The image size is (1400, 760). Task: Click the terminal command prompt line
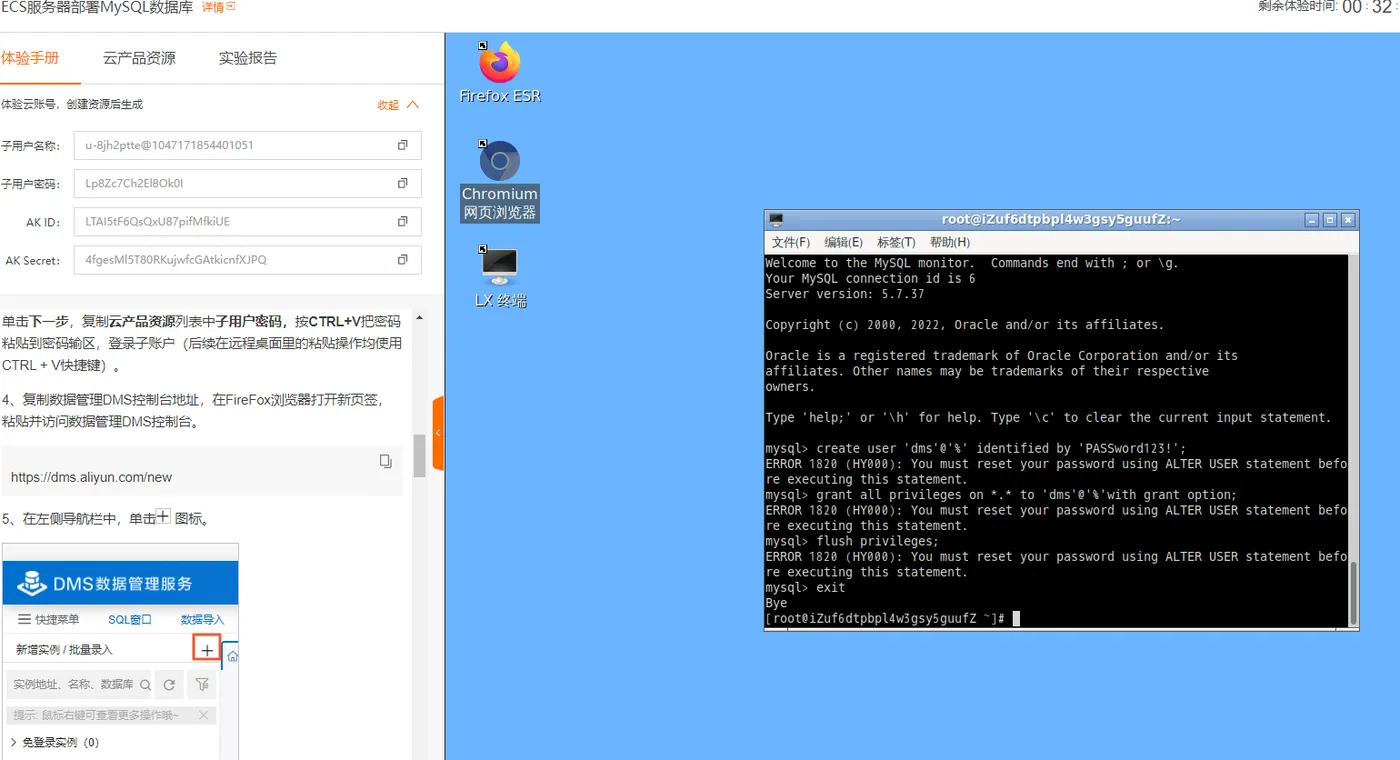click(x=892, y=619)
